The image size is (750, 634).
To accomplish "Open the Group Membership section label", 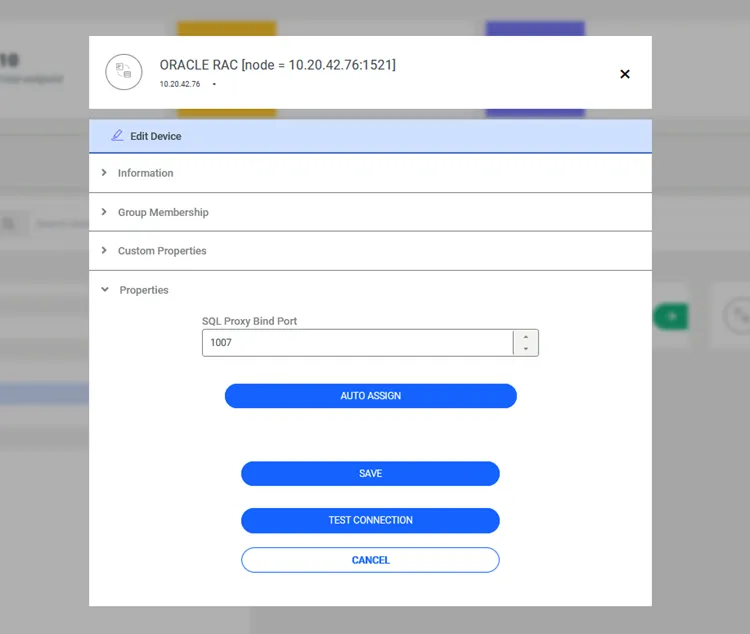I will [163, 212].
